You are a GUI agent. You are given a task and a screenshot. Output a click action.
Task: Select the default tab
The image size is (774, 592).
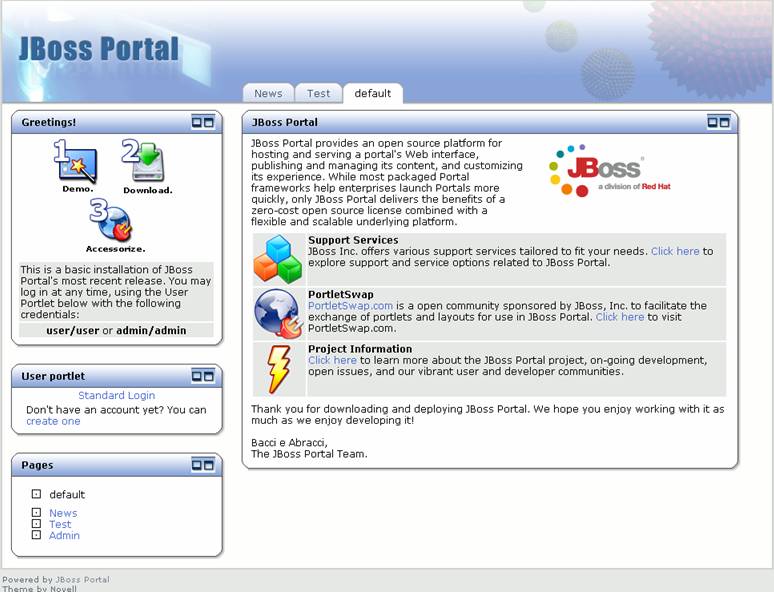pos(373,93)
